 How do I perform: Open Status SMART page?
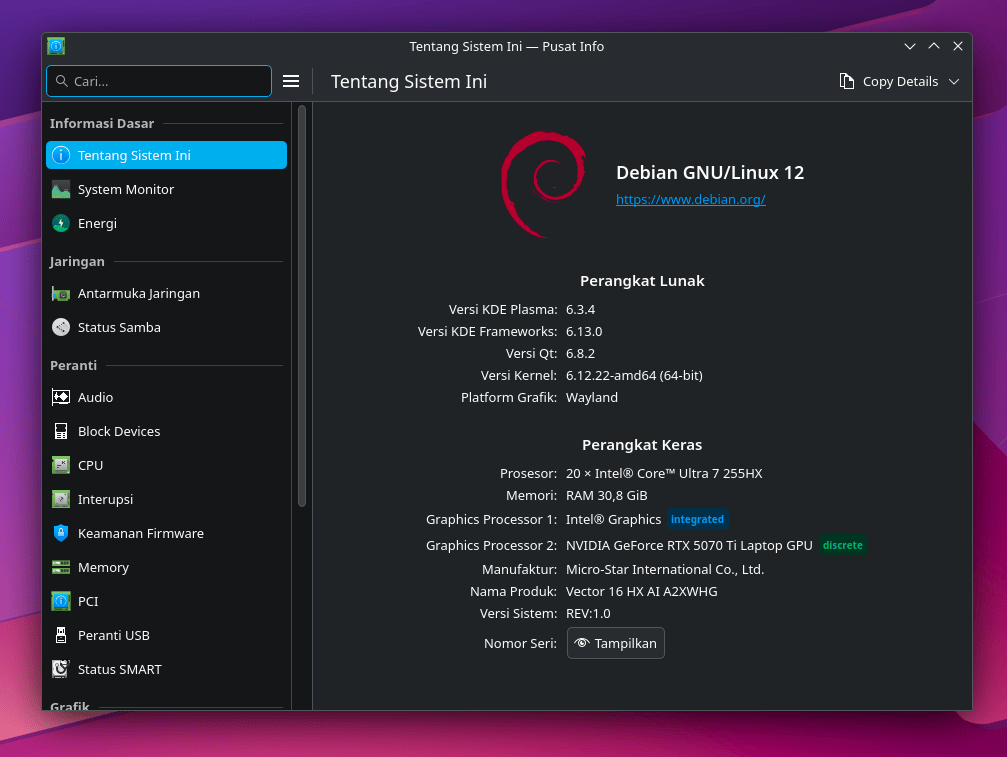click(166, 670)
